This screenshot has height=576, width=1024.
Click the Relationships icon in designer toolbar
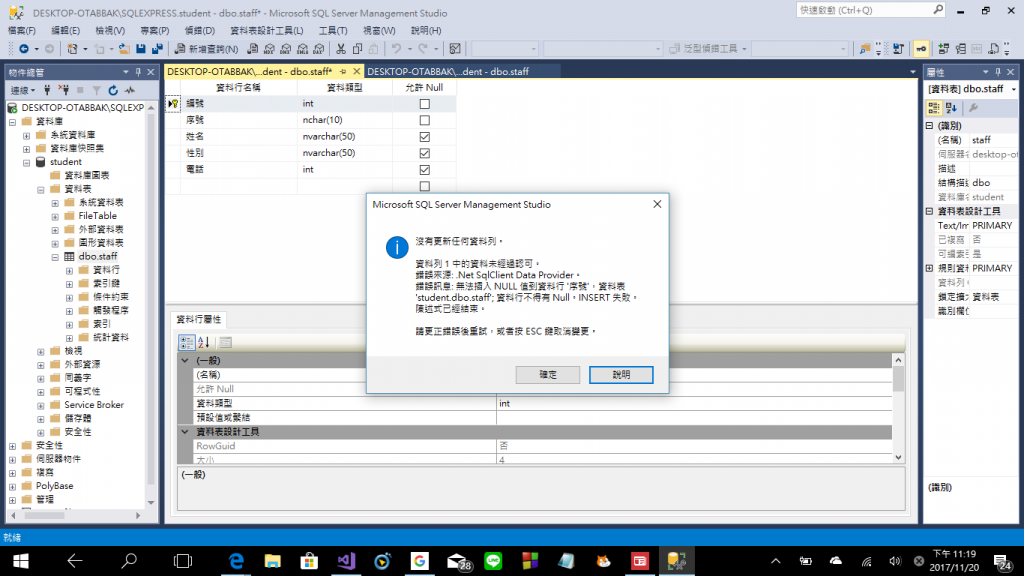click(944, 49)
